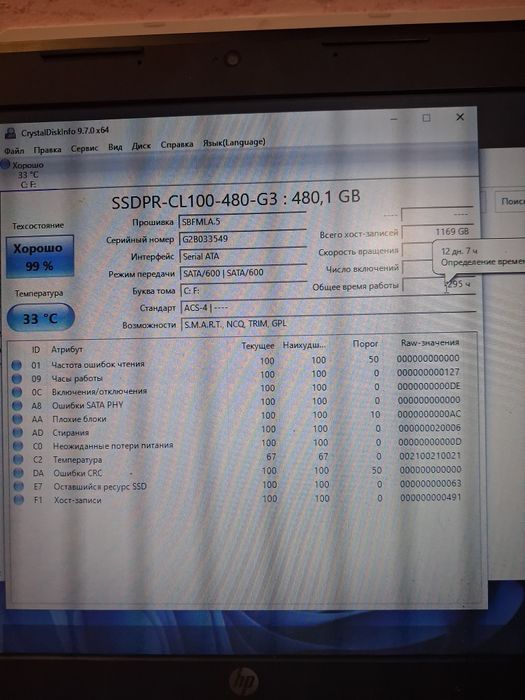Select the Оставшийся ресурс SSD row

240,486
